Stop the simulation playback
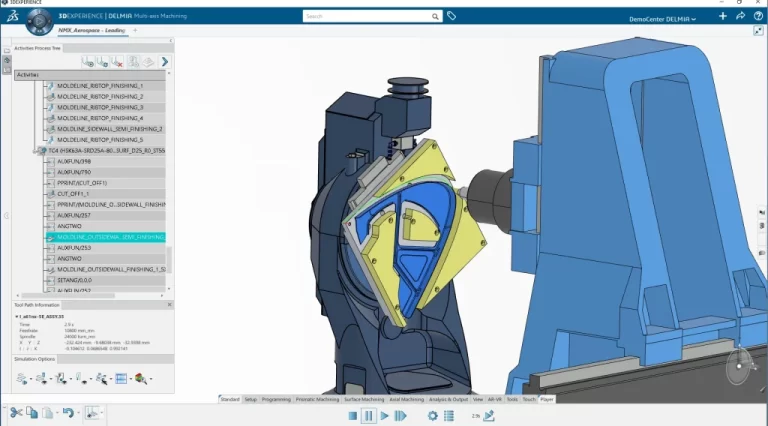Image resolution: width=768 pixels, height=426 pixels. pos(353,415)
